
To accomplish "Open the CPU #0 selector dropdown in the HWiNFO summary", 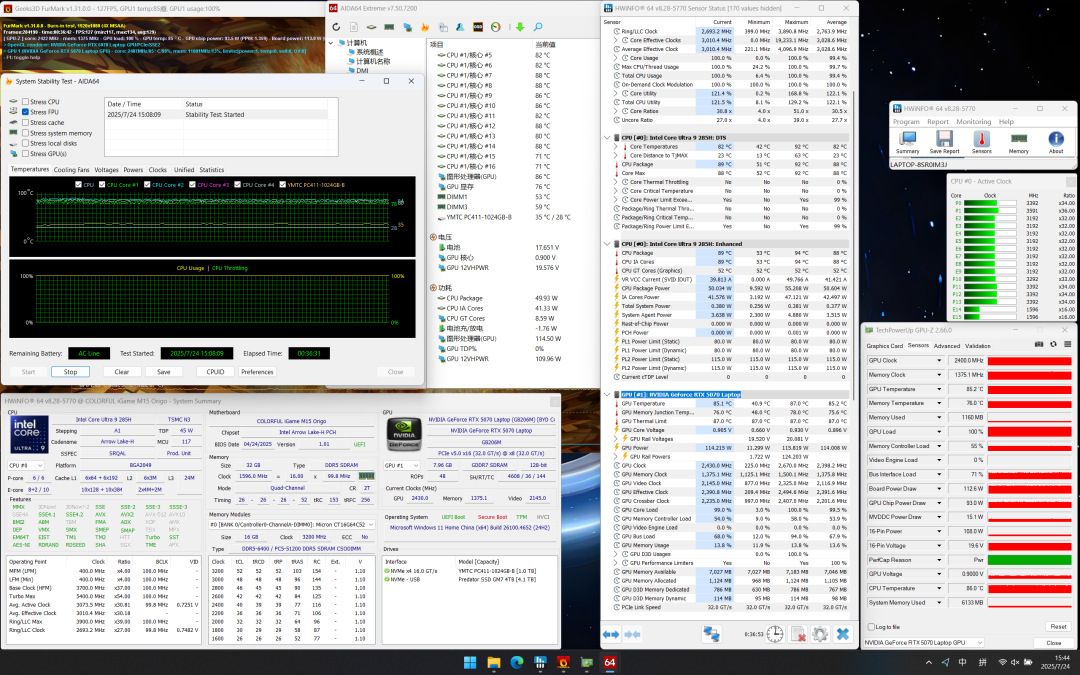I will click(26, 466).
